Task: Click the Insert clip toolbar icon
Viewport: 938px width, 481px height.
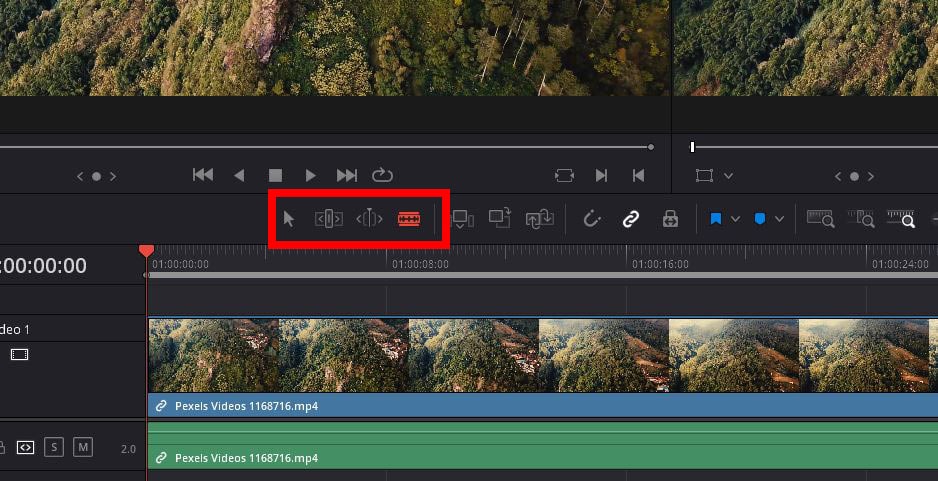Action: pyautogui.click(x=461, y=219)
